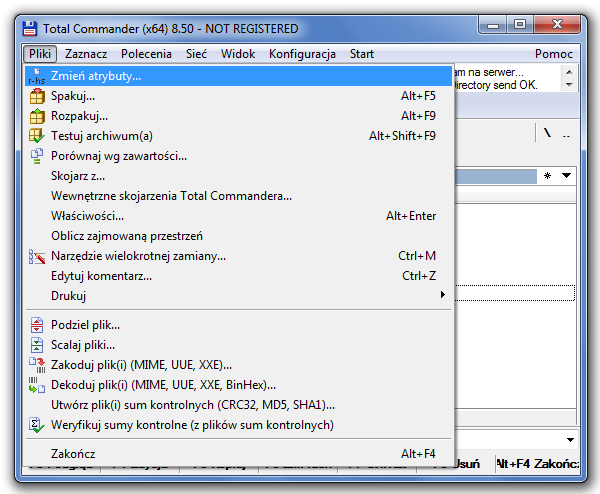Choose Dekoduj plik(i) (MIME, UUE, XXE, BinHex)...
Screen dimensions: 600x494
(238, 385)
